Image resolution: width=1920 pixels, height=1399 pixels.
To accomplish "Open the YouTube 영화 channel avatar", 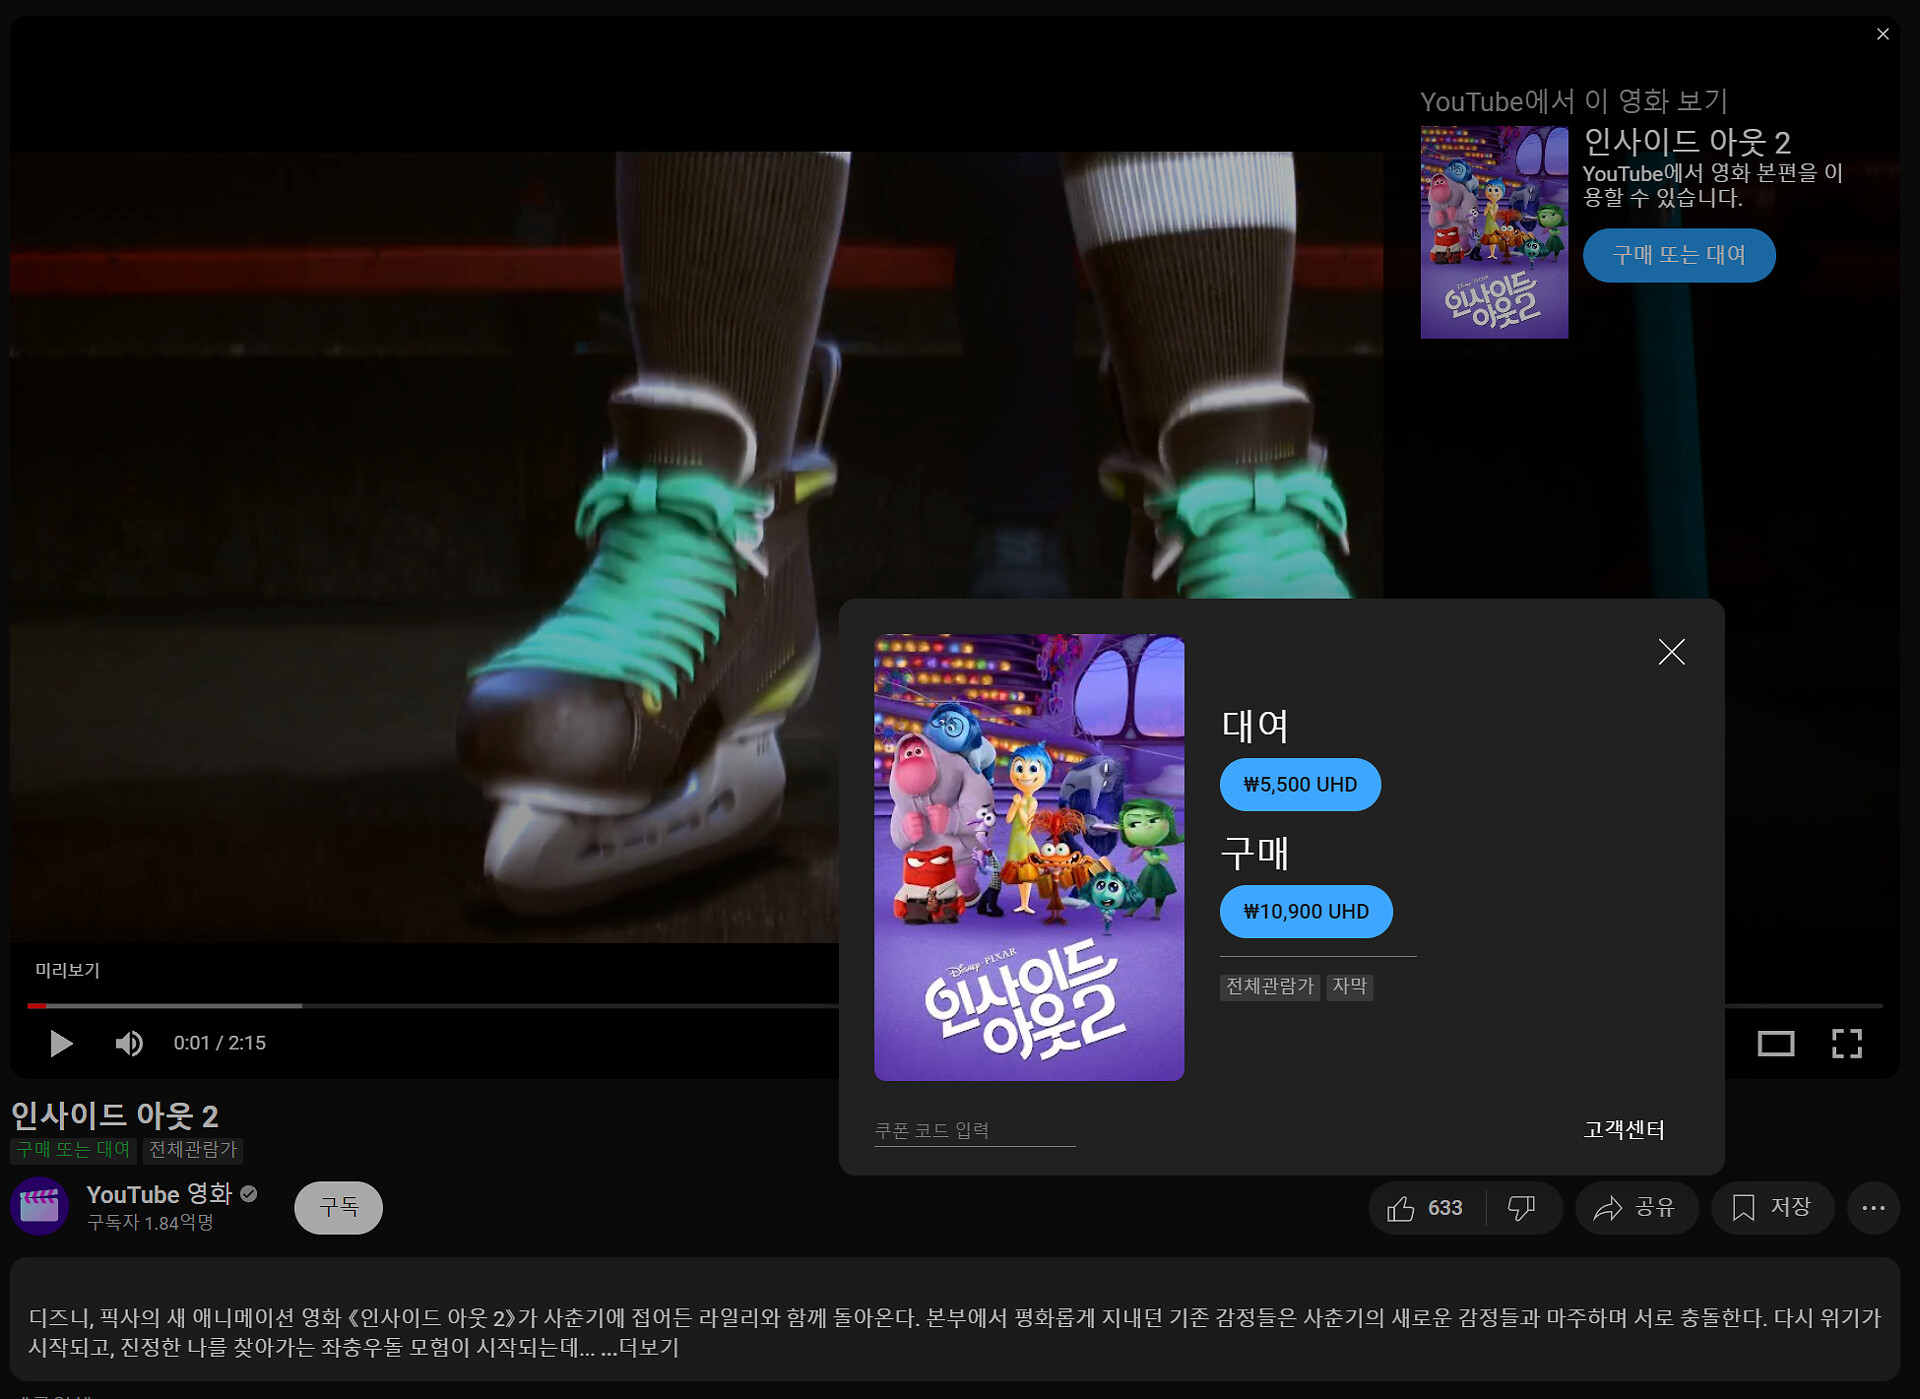I will click(x=39, y=1206).
